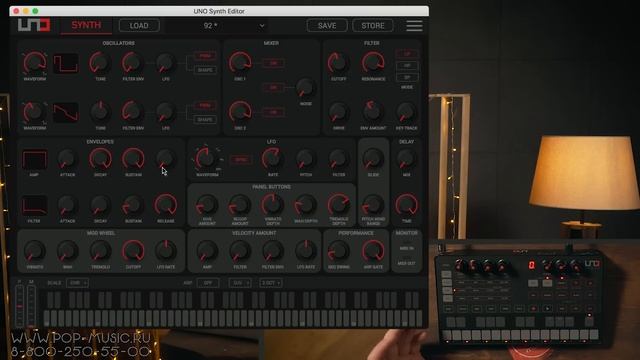Select HP filter mode
The height and width of the screenshot is (360, 640).
tap(407, 66)
